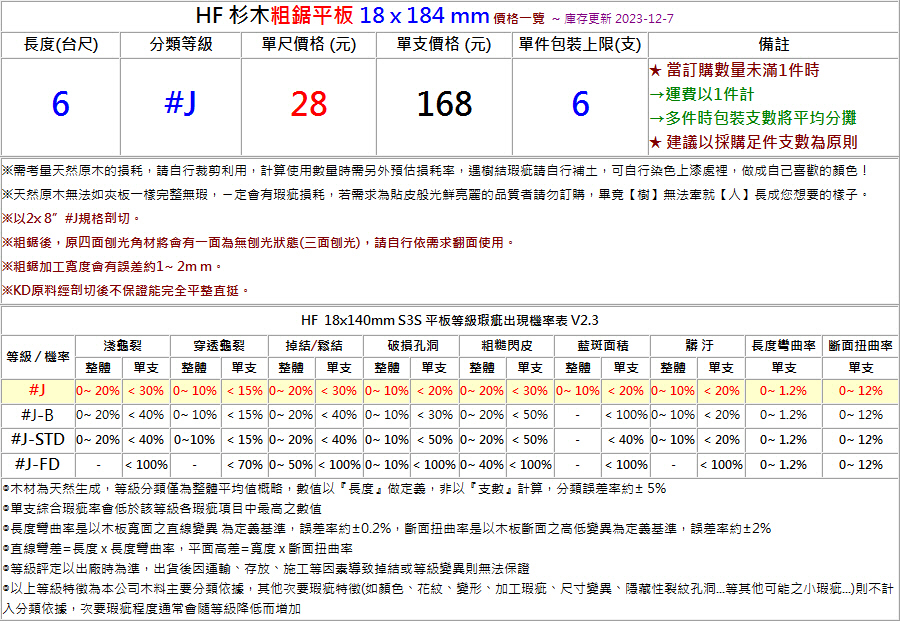Click the '單件包裝上限(支)' header

coord(580,45)
